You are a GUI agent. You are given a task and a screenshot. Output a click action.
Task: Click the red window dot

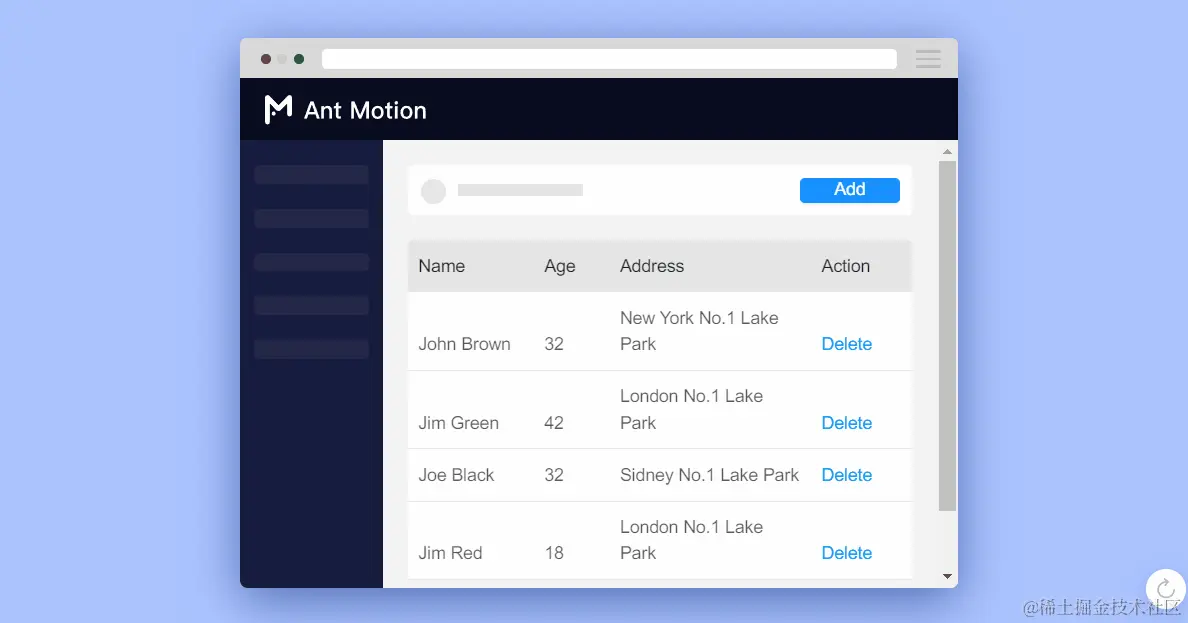266,59
